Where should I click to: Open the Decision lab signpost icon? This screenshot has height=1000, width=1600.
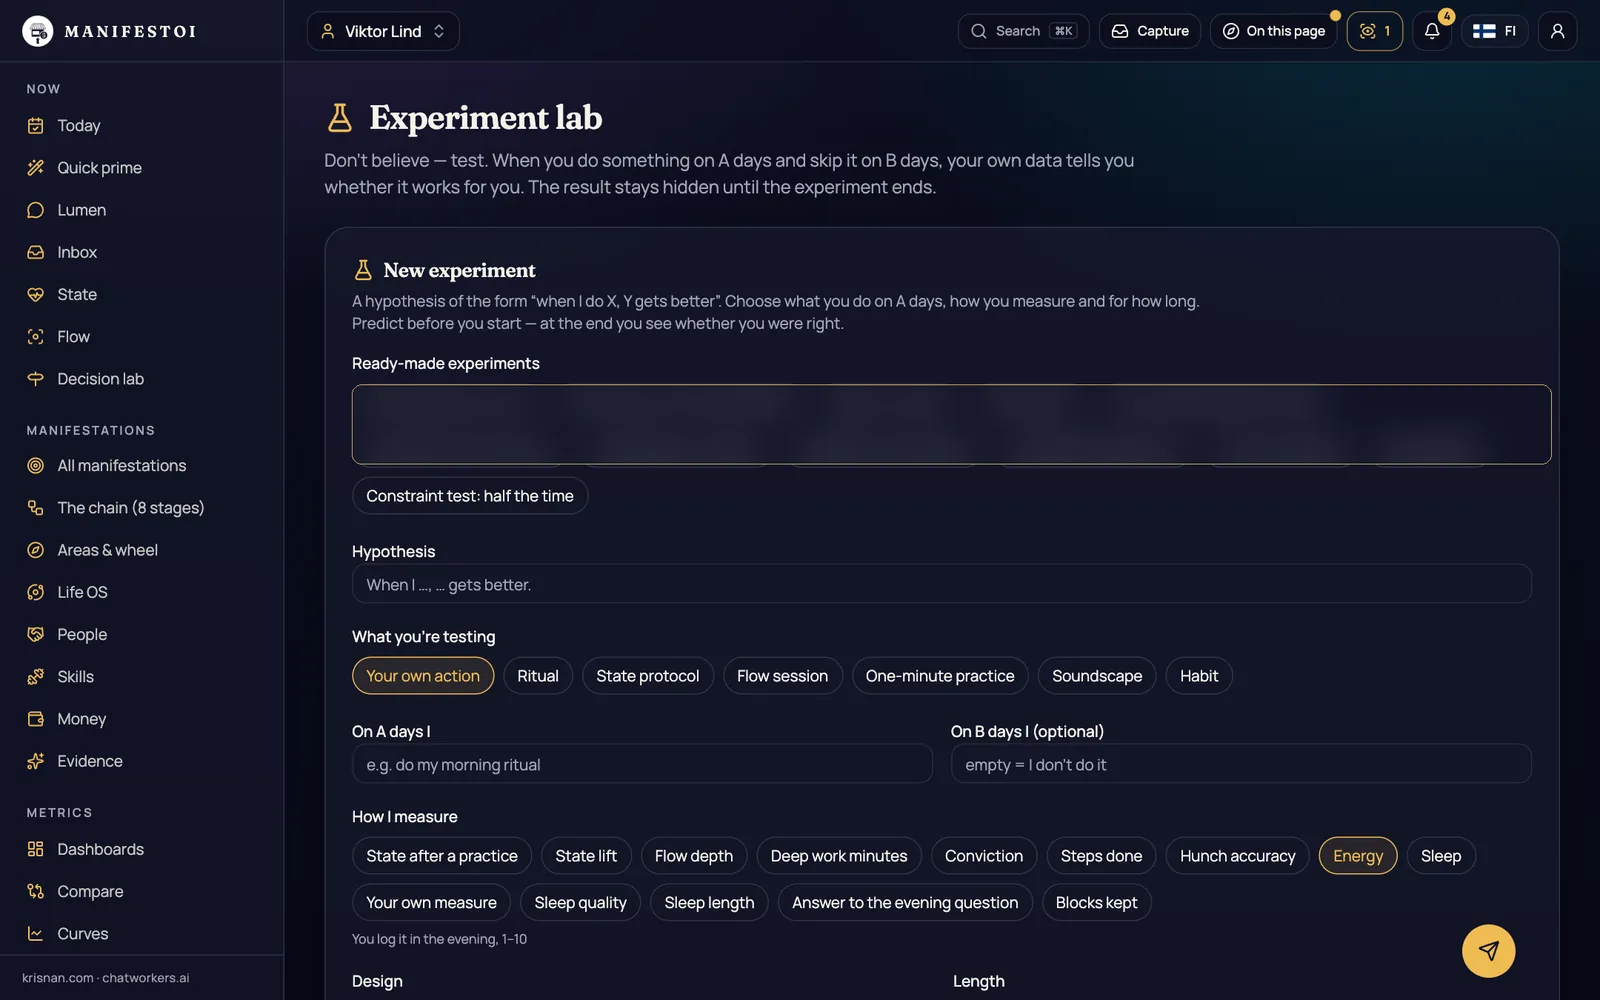point(36,379)
